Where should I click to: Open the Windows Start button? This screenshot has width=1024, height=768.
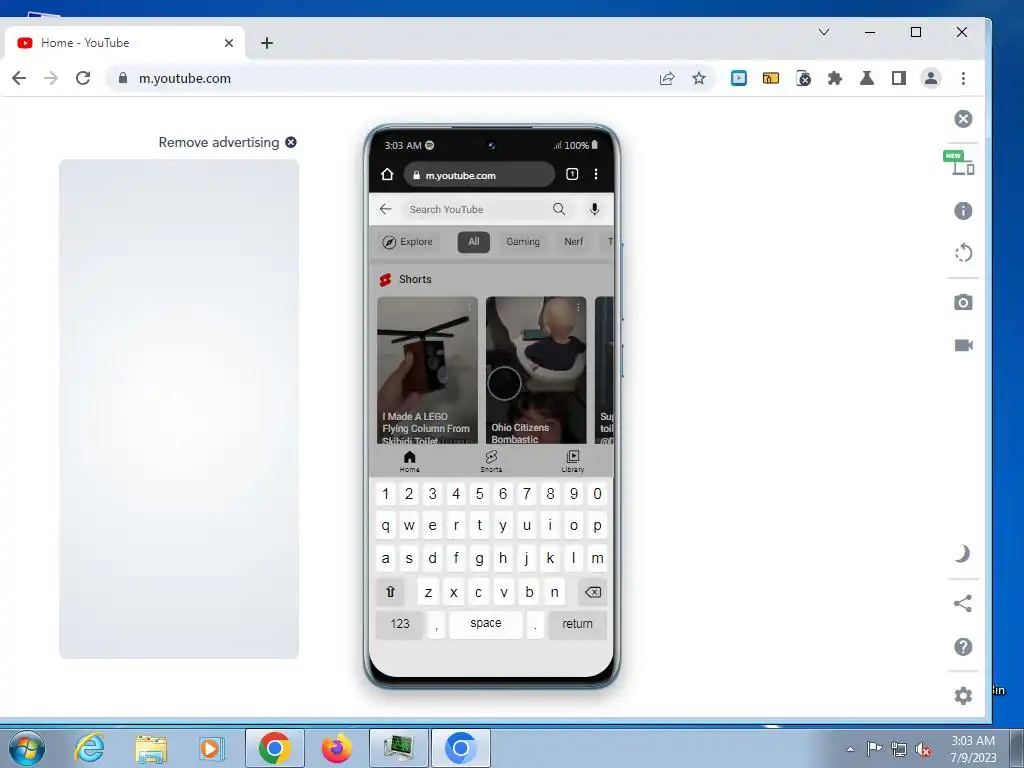pyautogui.click(x=26, y=748)
